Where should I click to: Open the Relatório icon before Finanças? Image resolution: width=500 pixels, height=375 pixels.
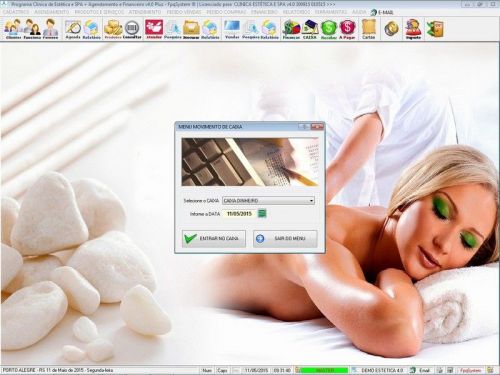tap(269, 29)
